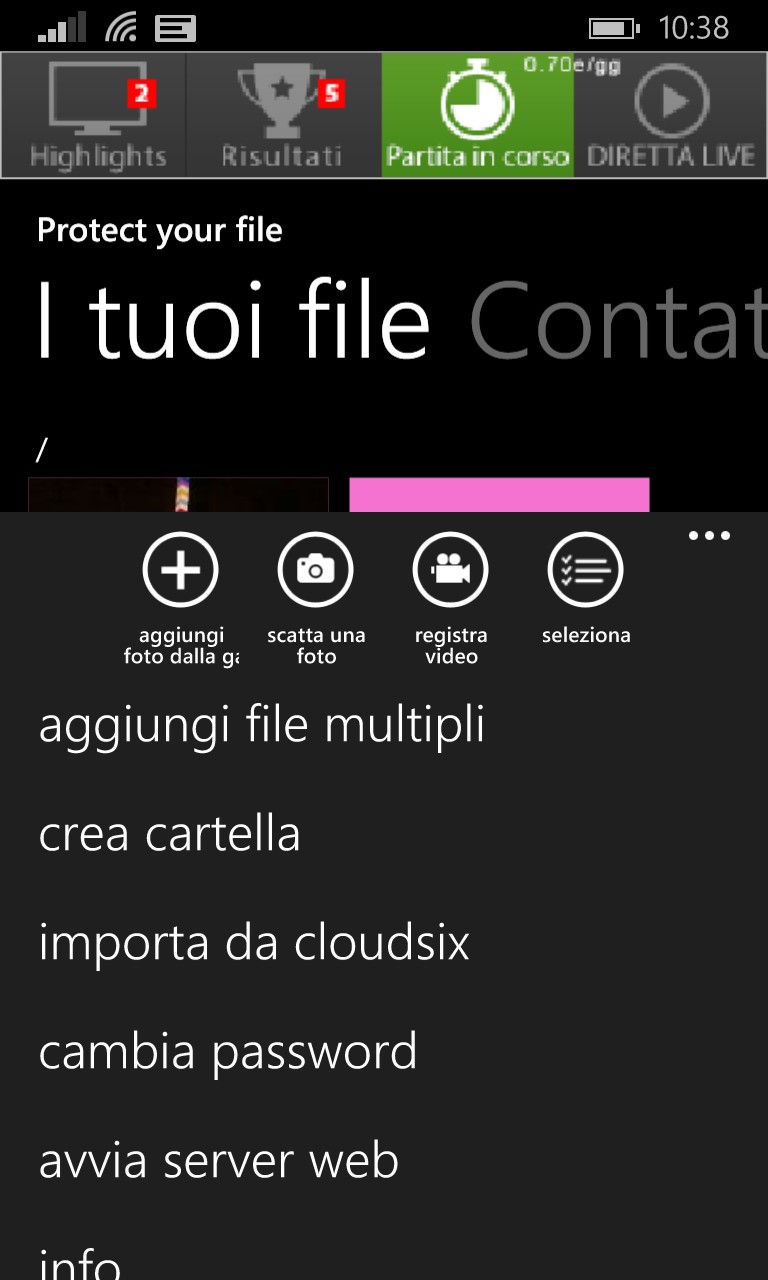Tap the Partita in corso stopwatch tile

pyautogui.click(x=478, y=115)
